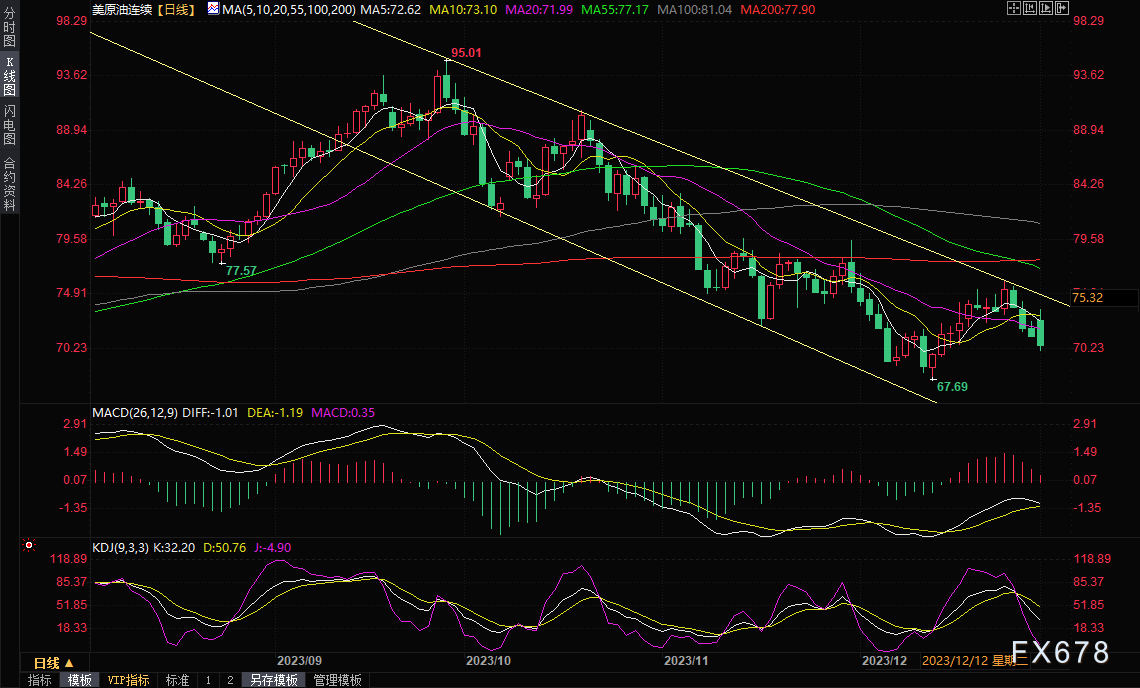Click the 美原油连续【日线】 chart title

pos(144,9)
